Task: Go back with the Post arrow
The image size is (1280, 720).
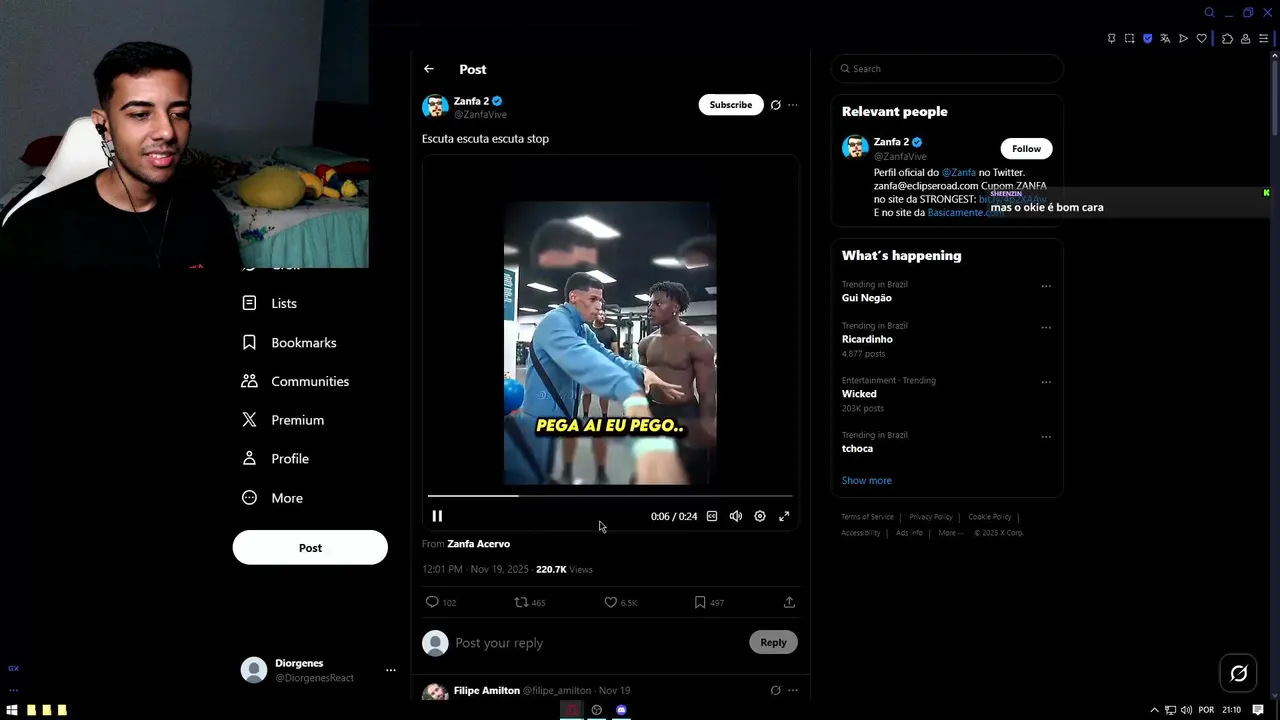Action: (x=428, y=69)
